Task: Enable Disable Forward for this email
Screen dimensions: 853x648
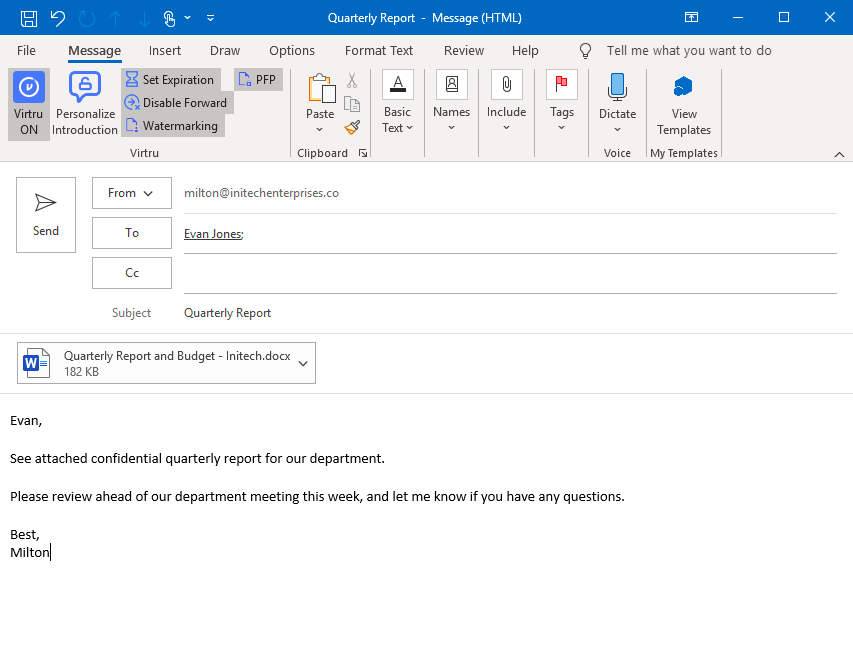Action: [x=177, y=102]
